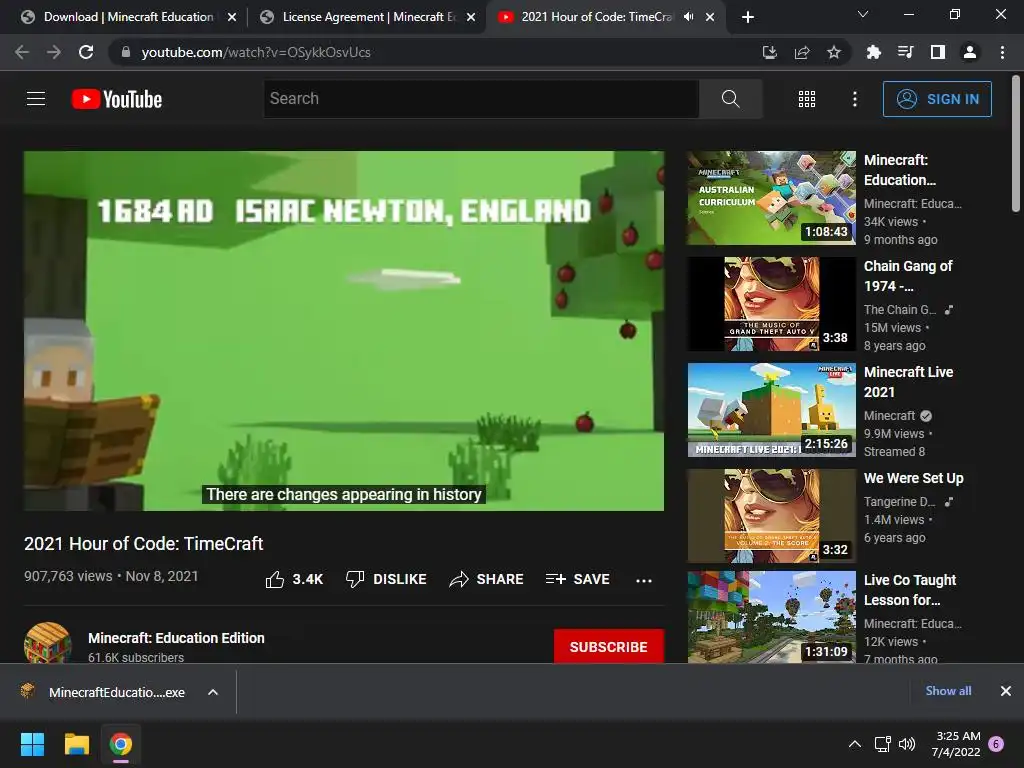Open the Australian Curriculum video thumbnail
This screenshot has width=1024, height=768.
click(771, 198)
